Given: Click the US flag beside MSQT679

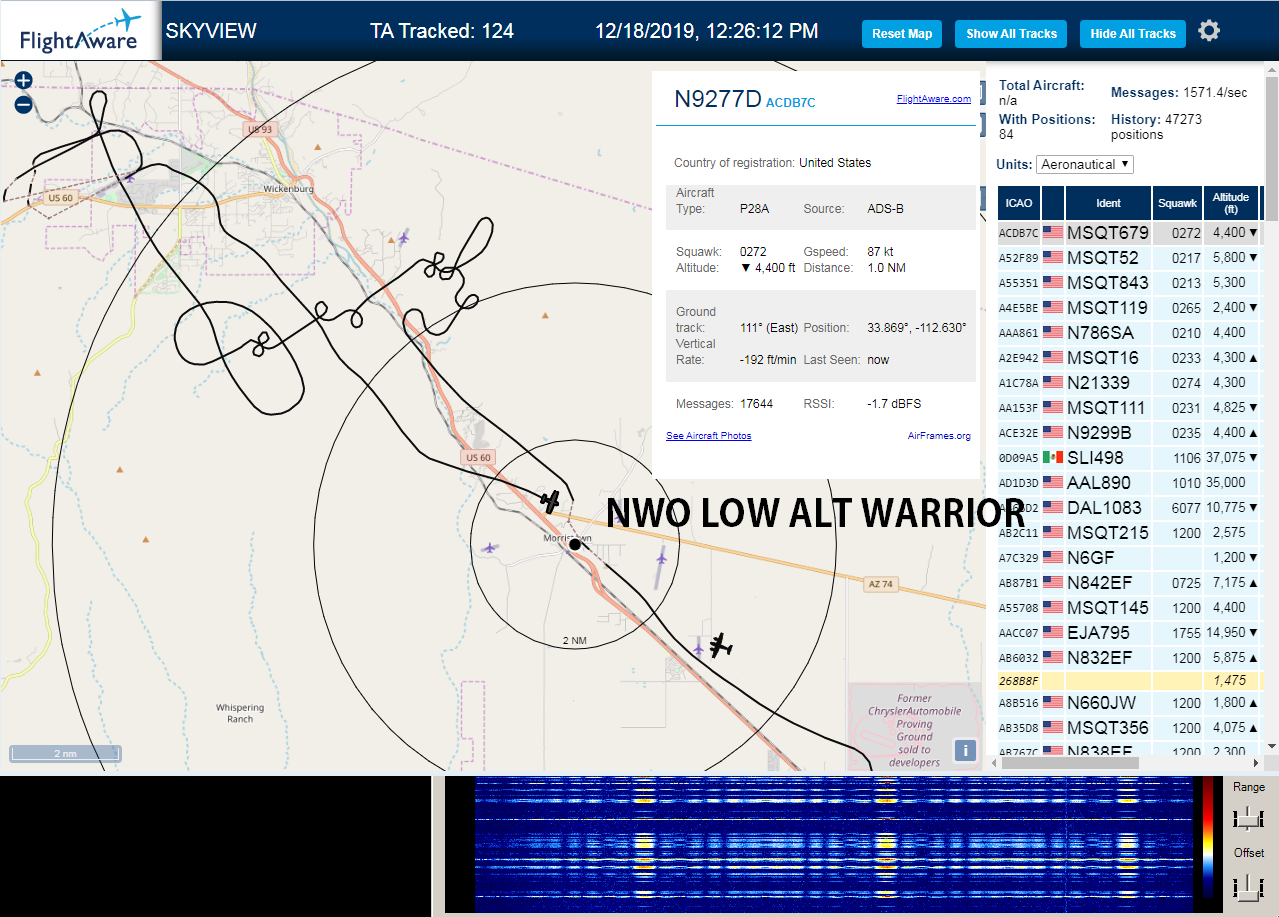Looking at the screenshot, I should tap(1053, 232).
